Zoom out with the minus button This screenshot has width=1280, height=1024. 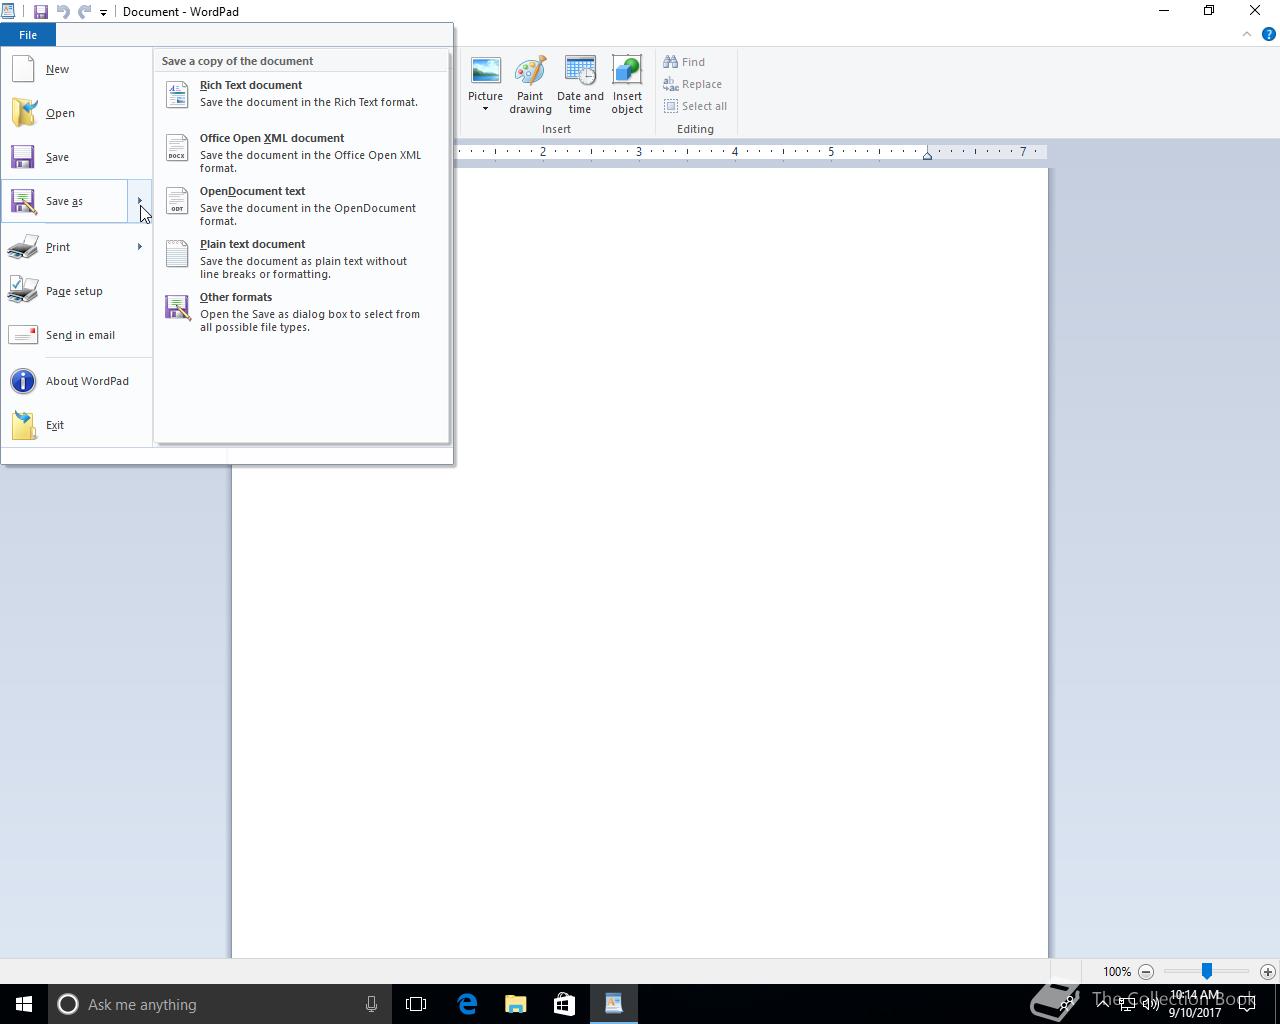coord(1146,971)
